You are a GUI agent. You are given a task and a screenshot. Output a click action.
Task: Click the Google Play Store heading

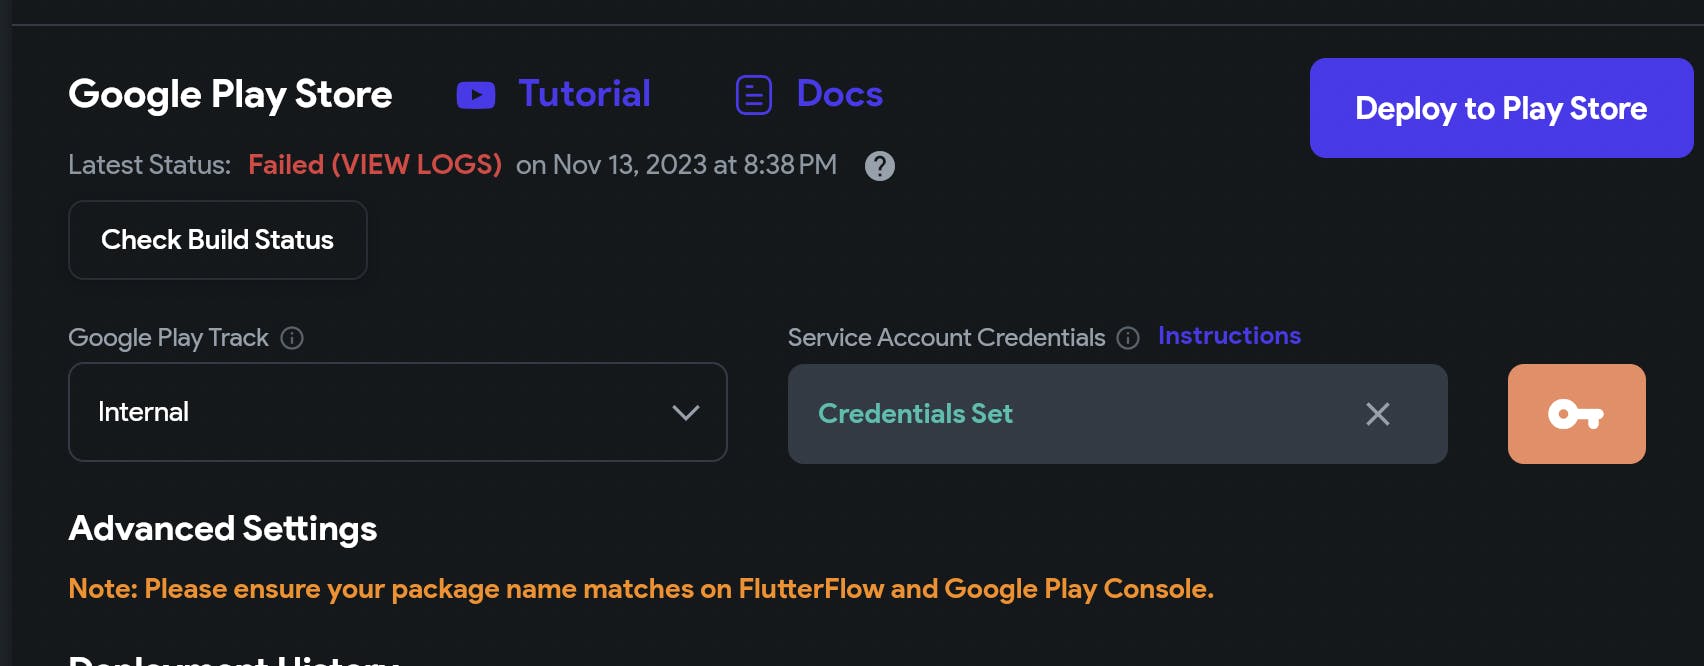coord(230,94)
